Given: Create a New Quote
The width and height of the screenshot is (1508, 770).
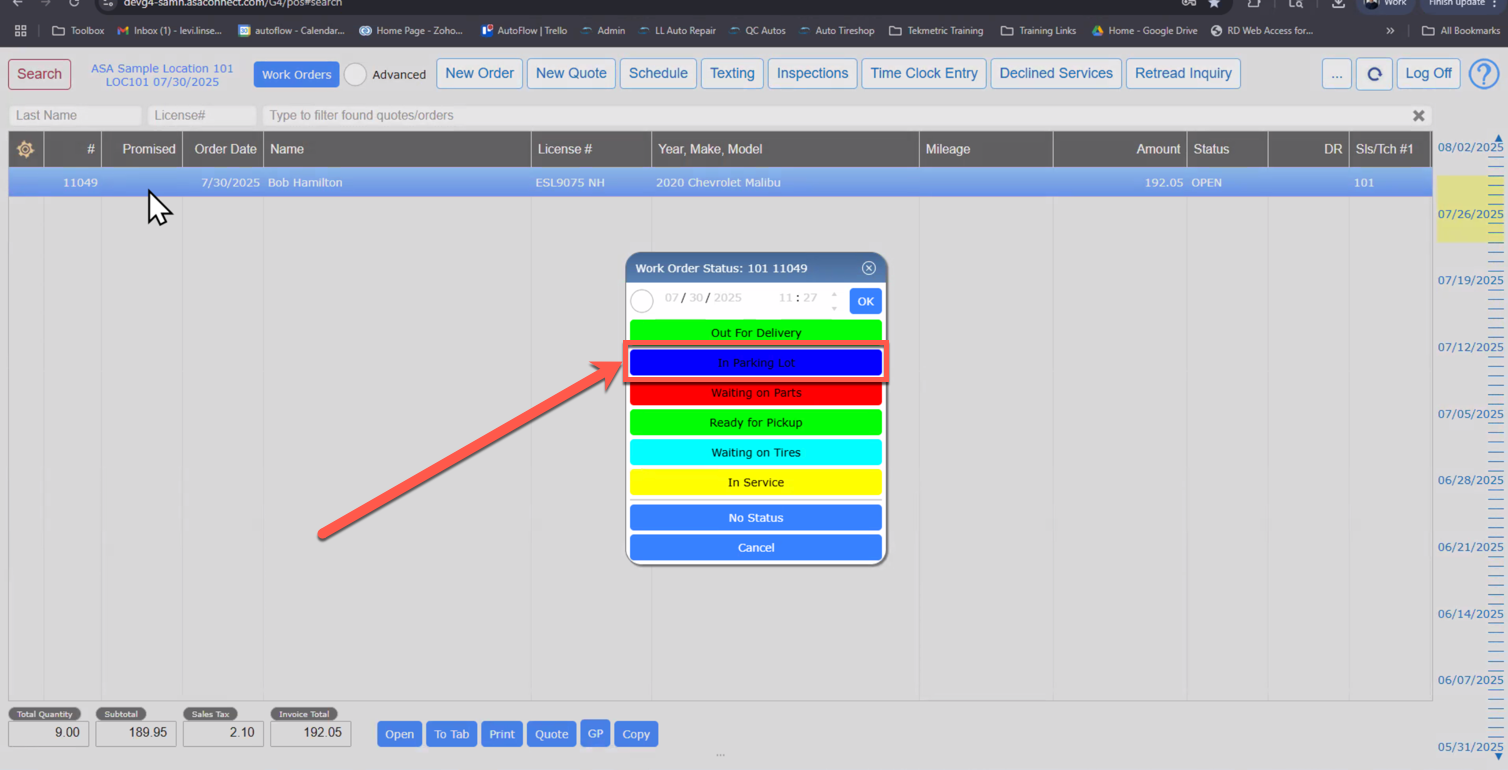Looking at the screenshot, I should click(x=571, y=74).
